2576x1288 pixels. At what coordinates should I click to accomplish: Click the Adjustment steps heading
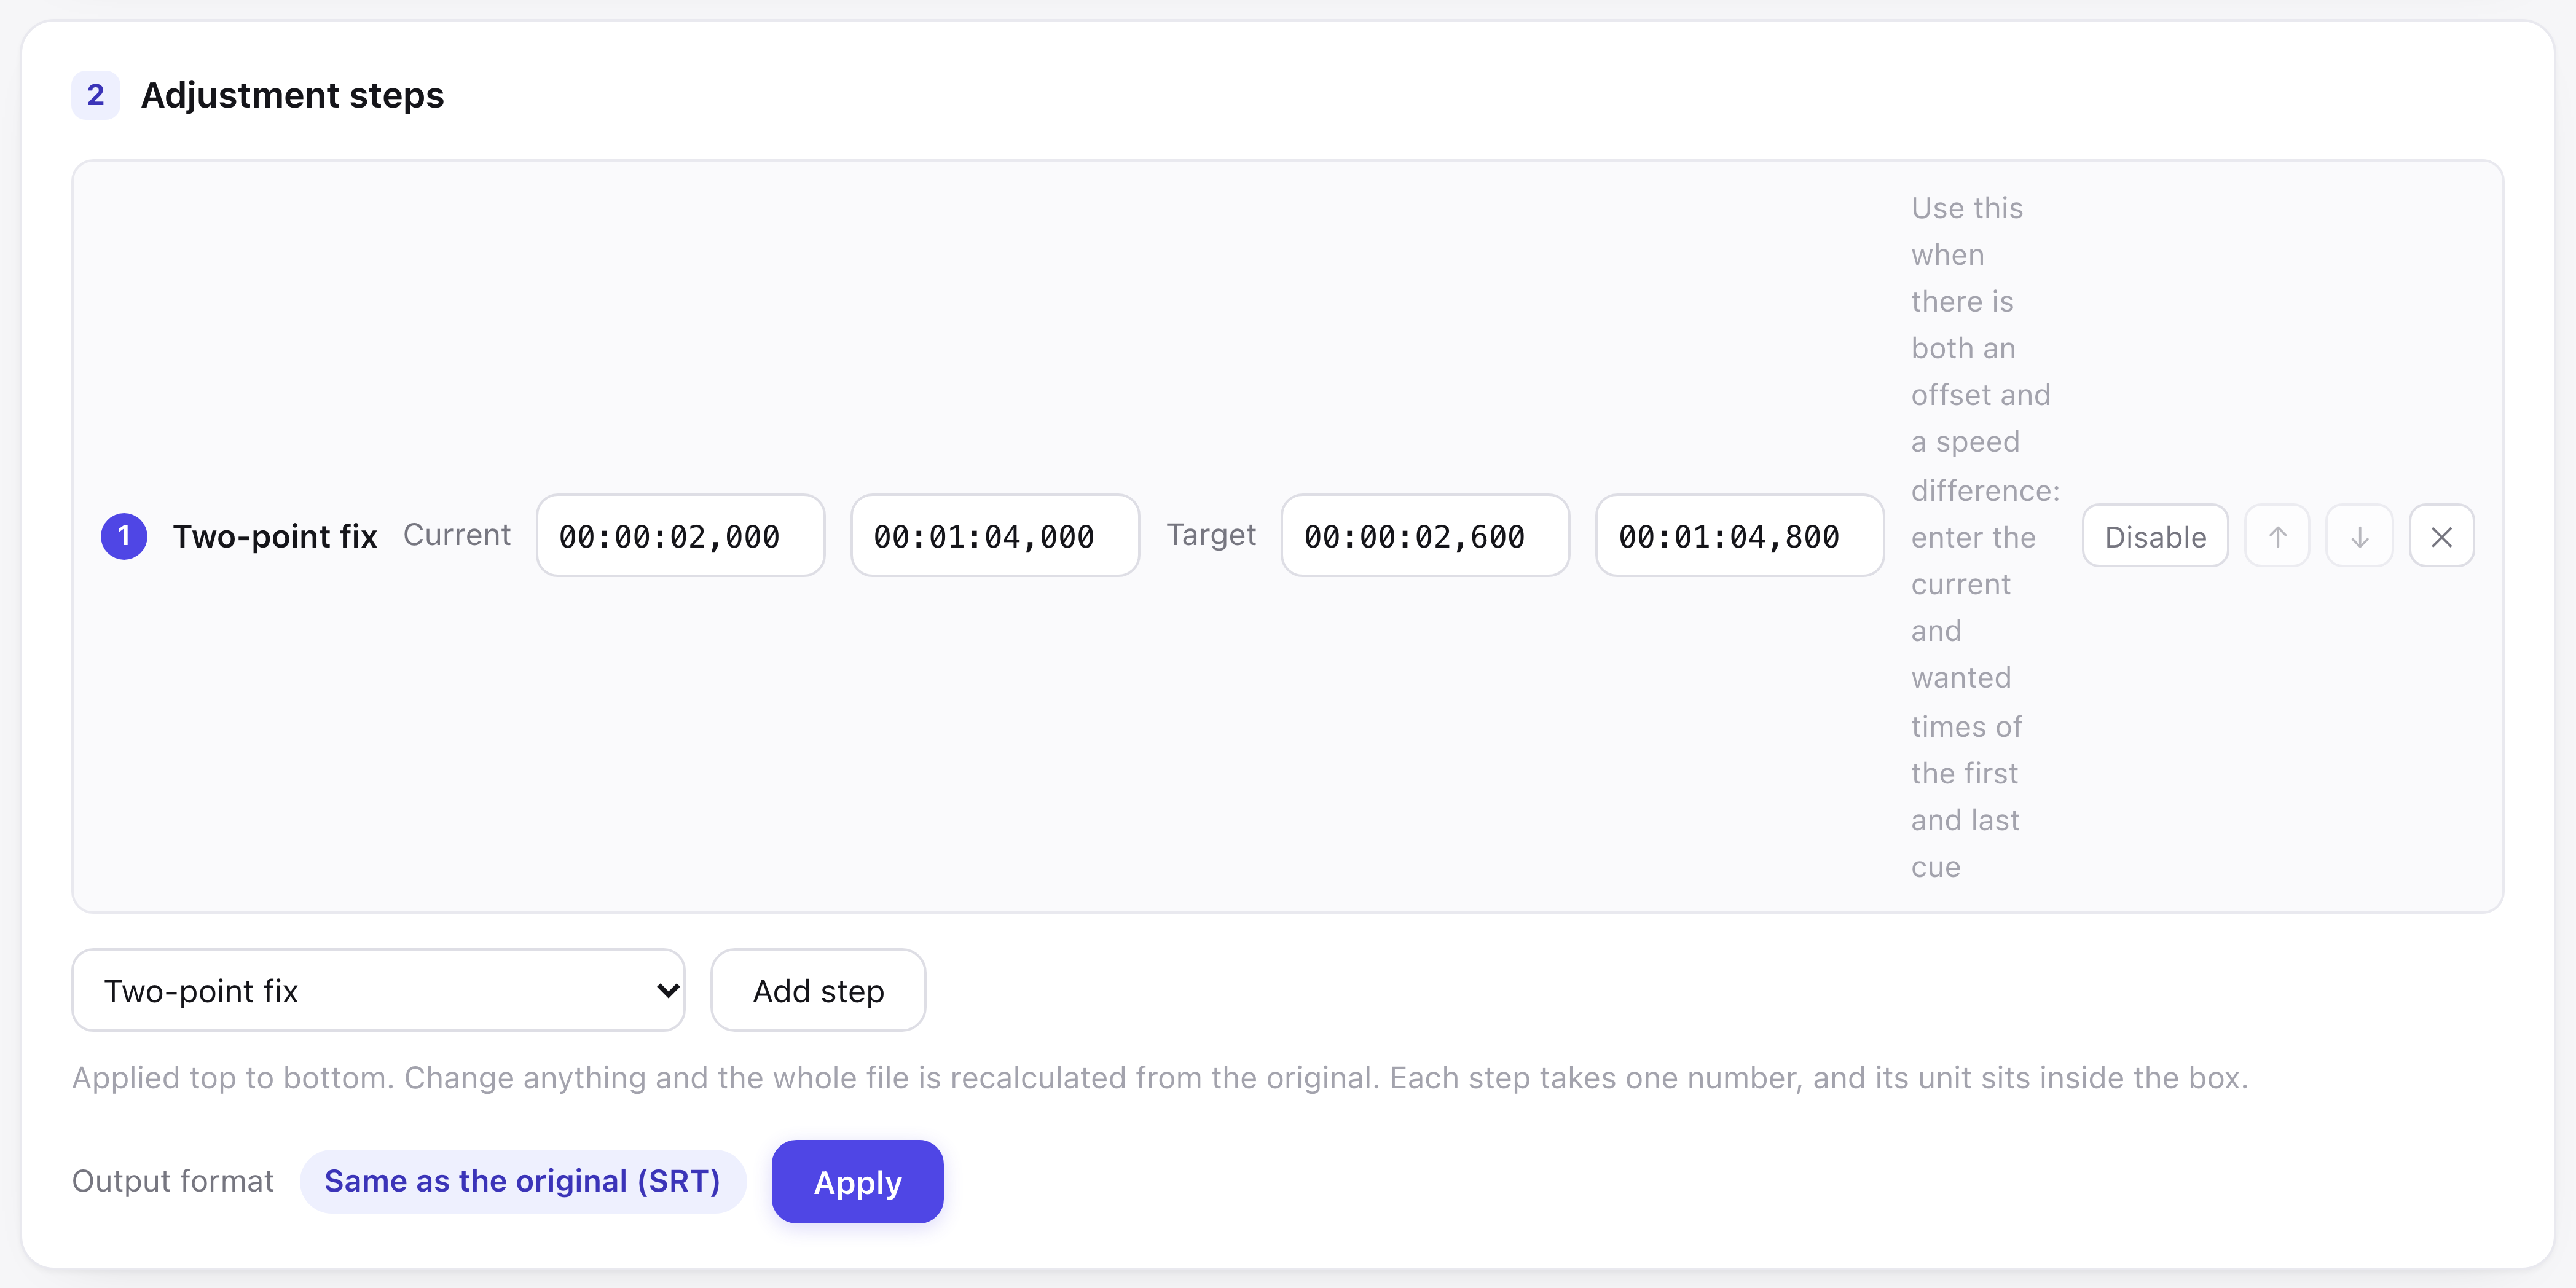coord(292,95)
